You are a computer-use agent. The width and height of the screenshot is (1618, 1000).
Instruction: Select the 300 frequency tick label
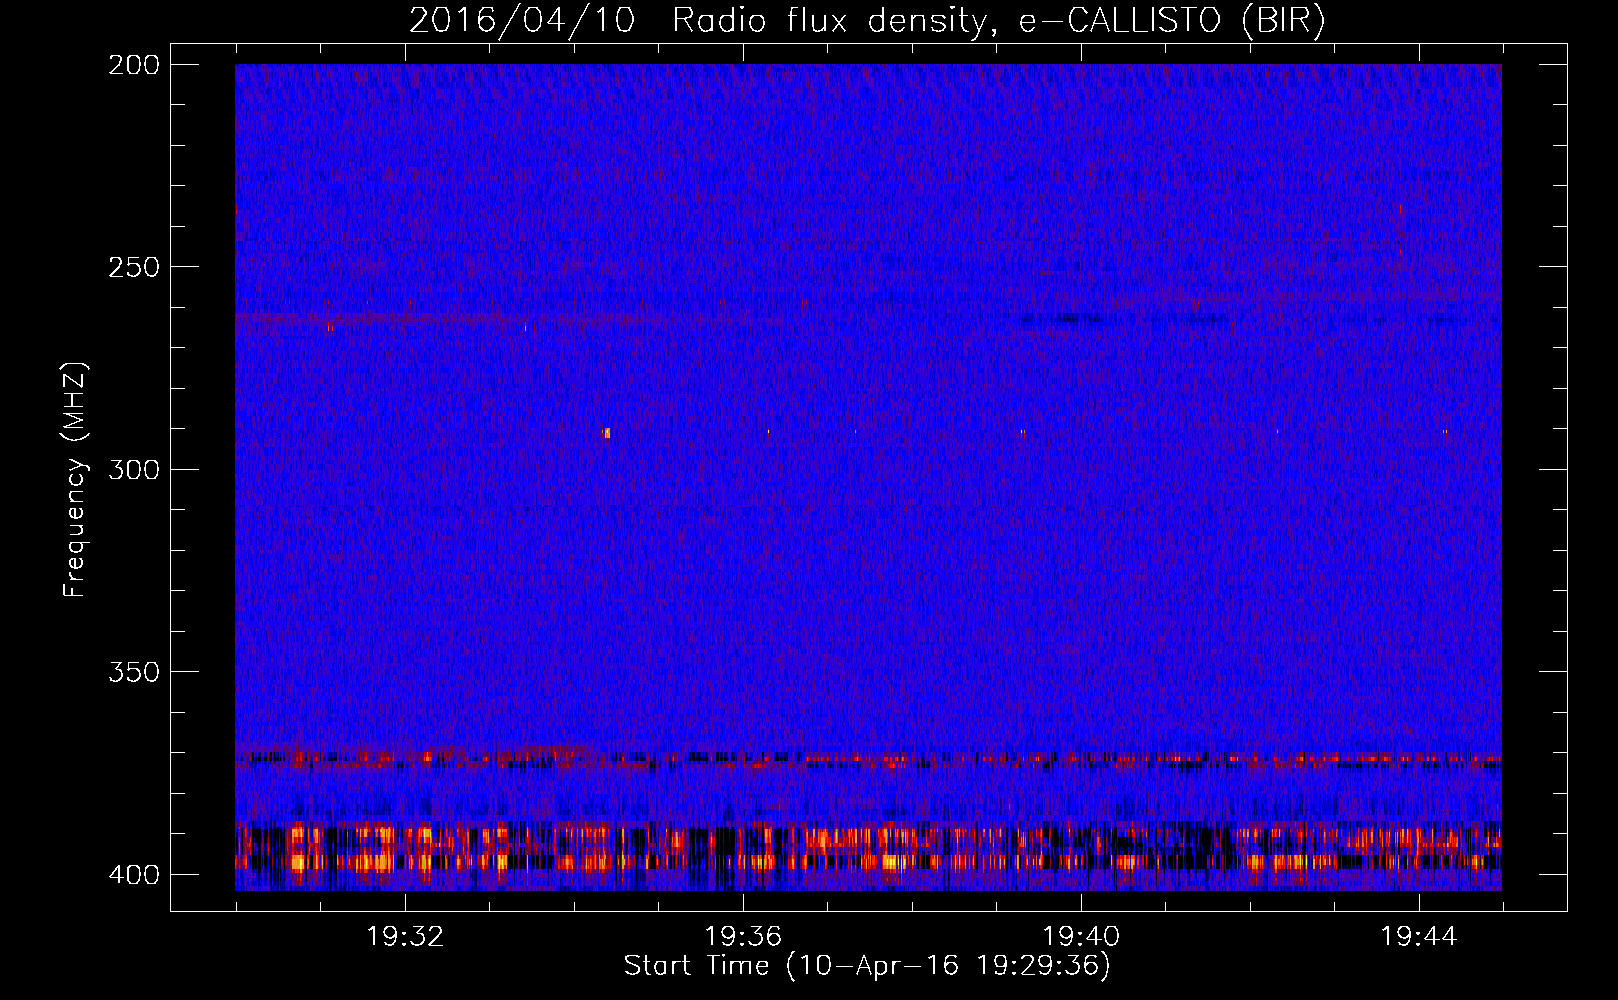point(133,469)
